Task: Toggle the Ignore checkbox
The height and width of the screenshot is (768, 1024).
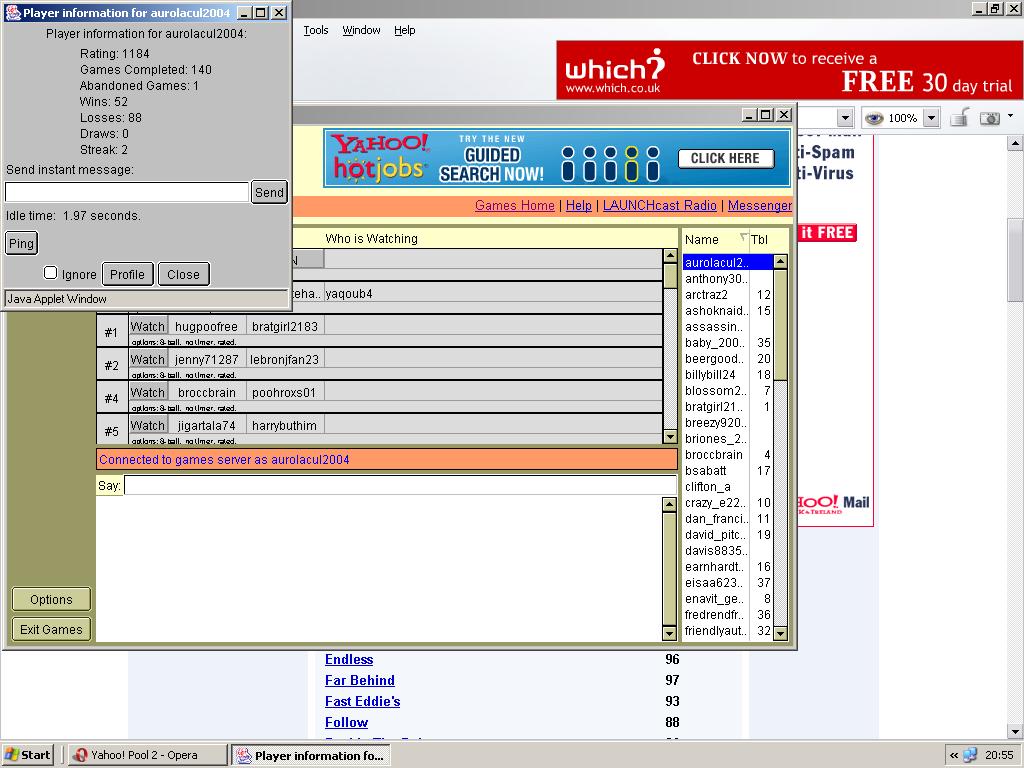Action: (x=51, y=273)
